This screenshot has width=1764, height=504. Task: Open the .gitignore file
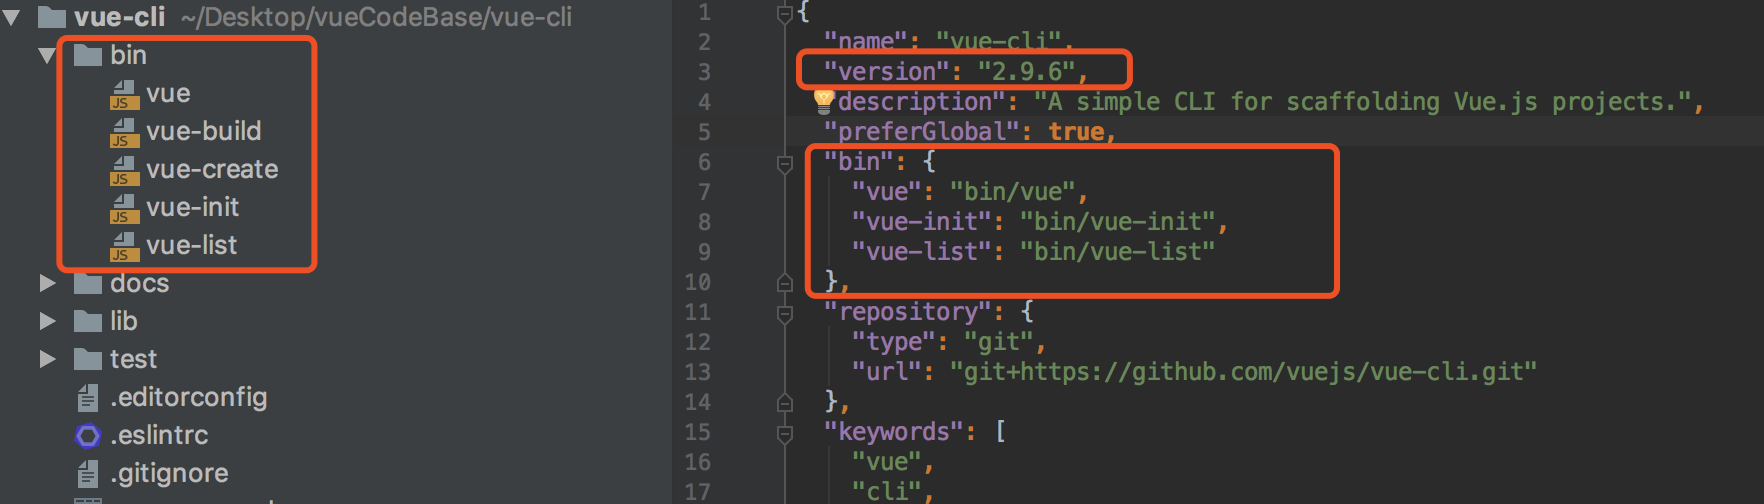169,474
